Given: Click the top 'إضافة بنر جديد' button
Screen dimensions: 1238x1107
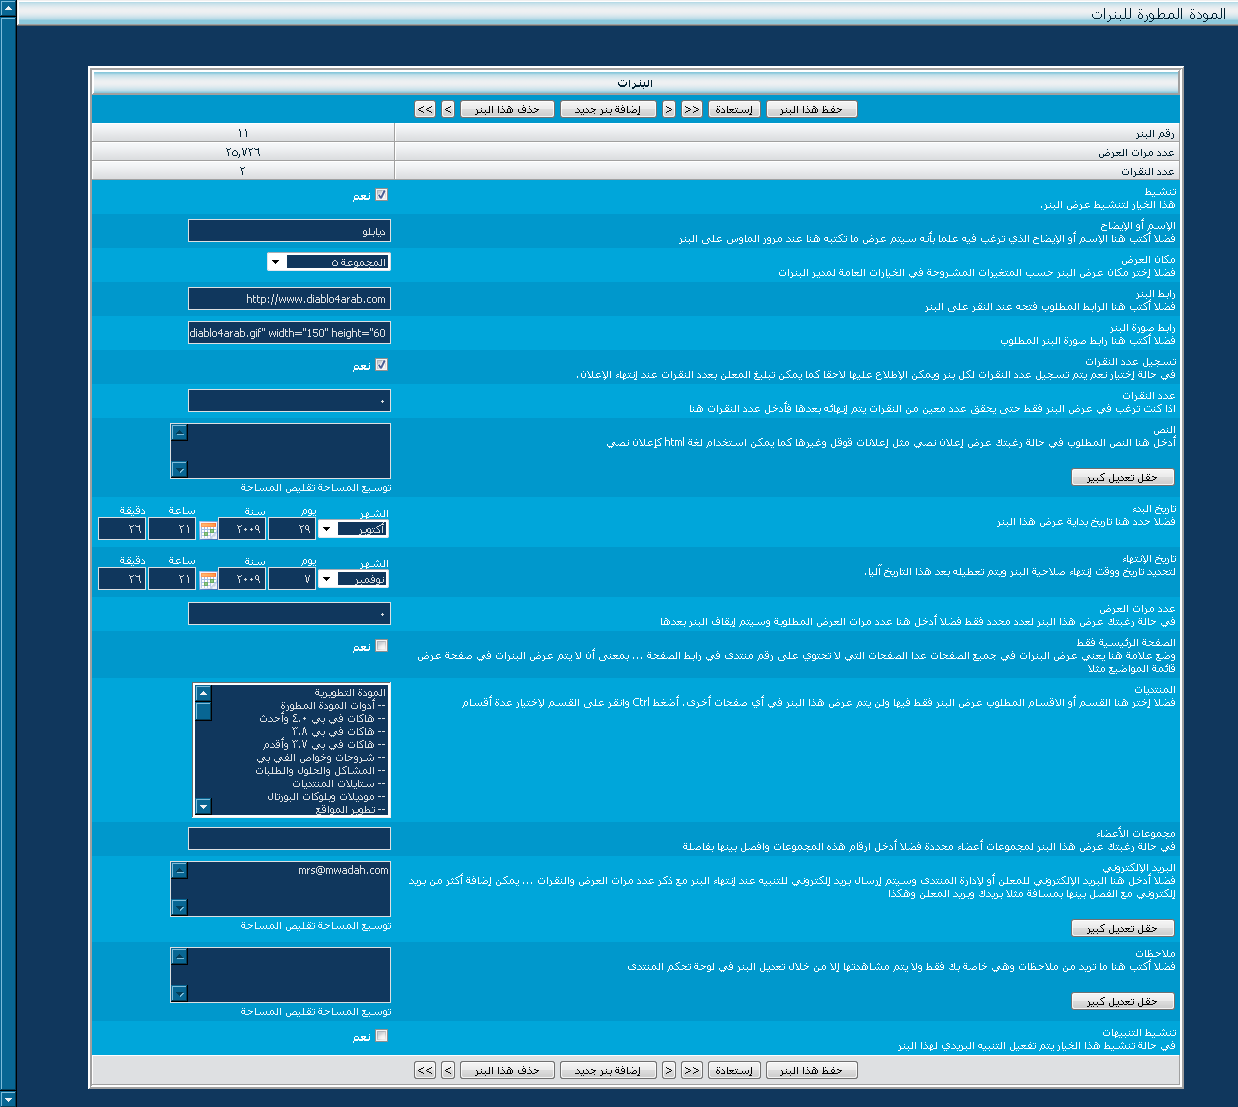Looking at the screenshot, I should pos(608,109).
